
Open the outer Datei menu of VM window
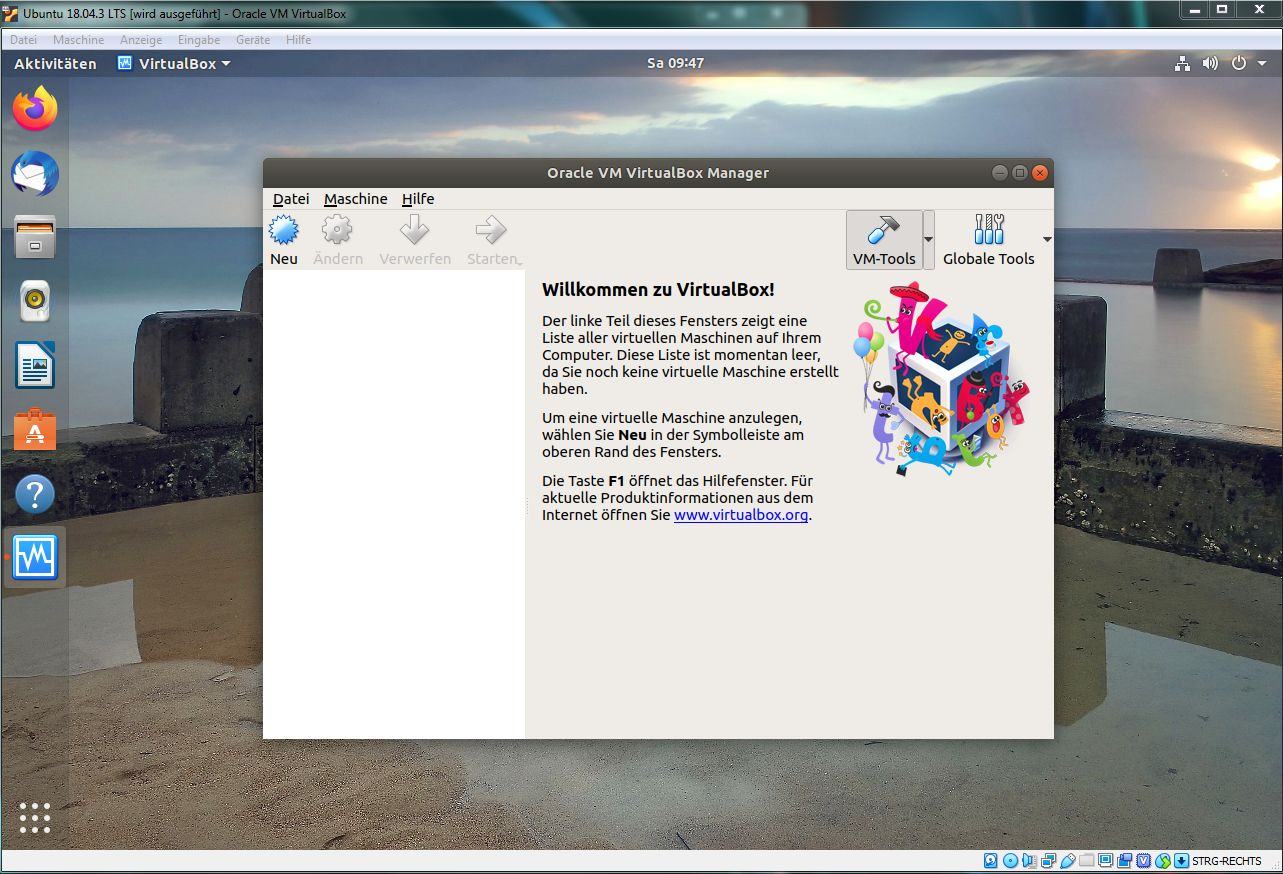tap(23, 40)
